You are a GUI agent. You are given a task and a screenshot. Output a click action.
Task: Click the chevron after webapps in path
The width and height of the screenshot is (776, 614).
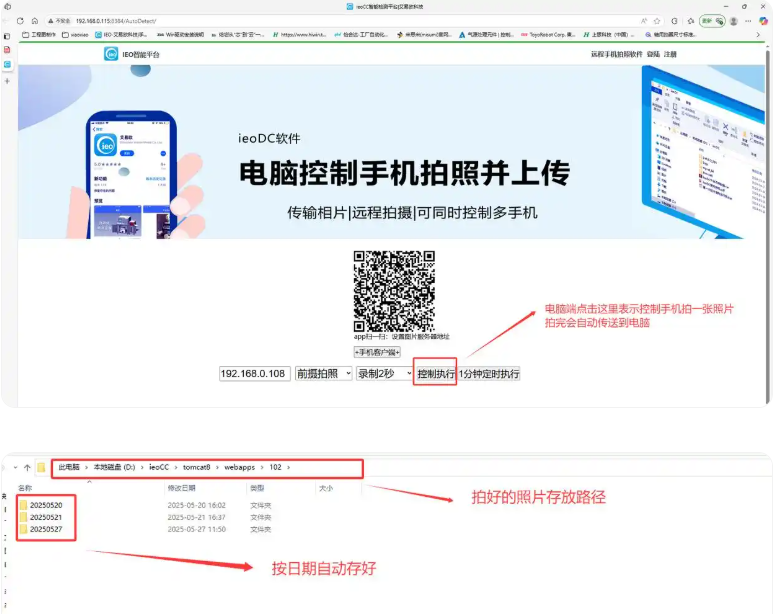click(x=262, y=467)
